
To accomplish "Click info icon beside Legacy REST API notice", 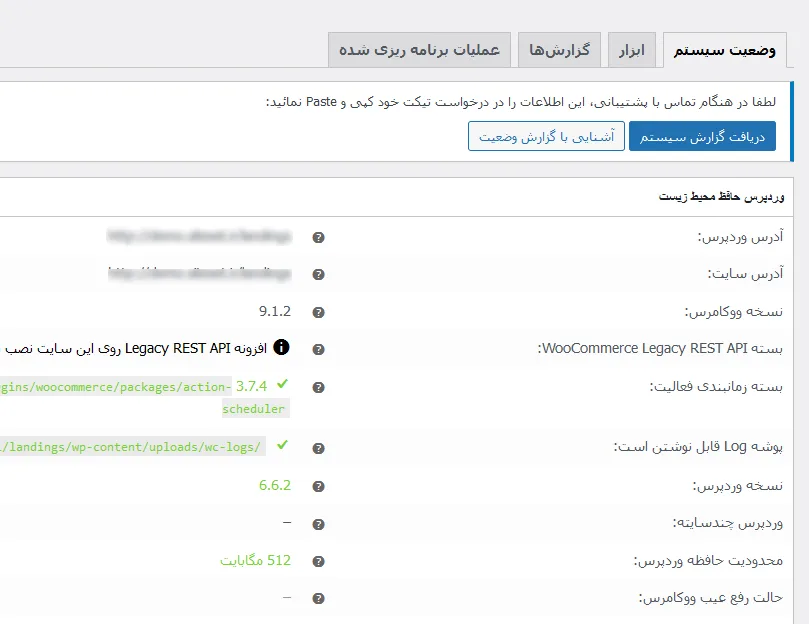I will click(x=281, y=347).
